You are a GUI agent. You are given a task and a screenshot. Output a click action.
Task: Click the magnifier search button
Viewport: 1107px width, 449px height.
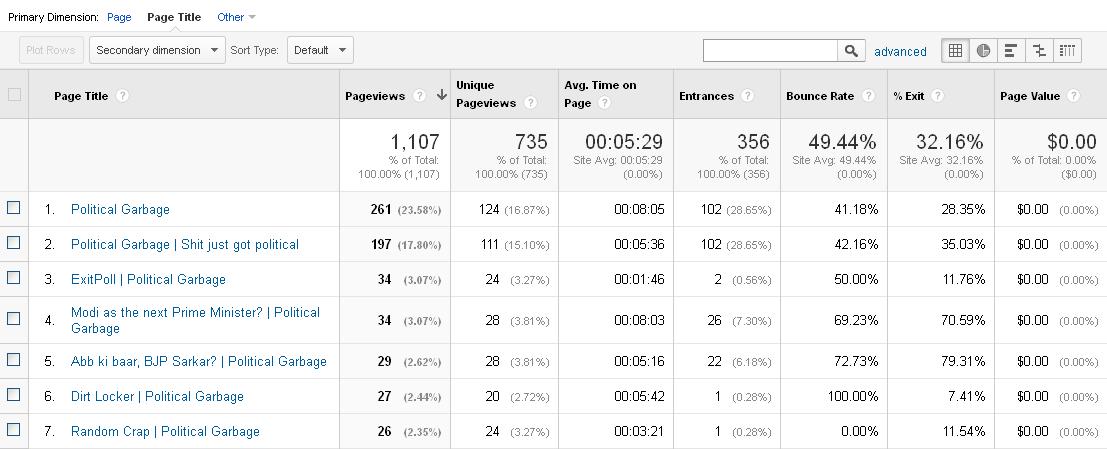(851, 51)
